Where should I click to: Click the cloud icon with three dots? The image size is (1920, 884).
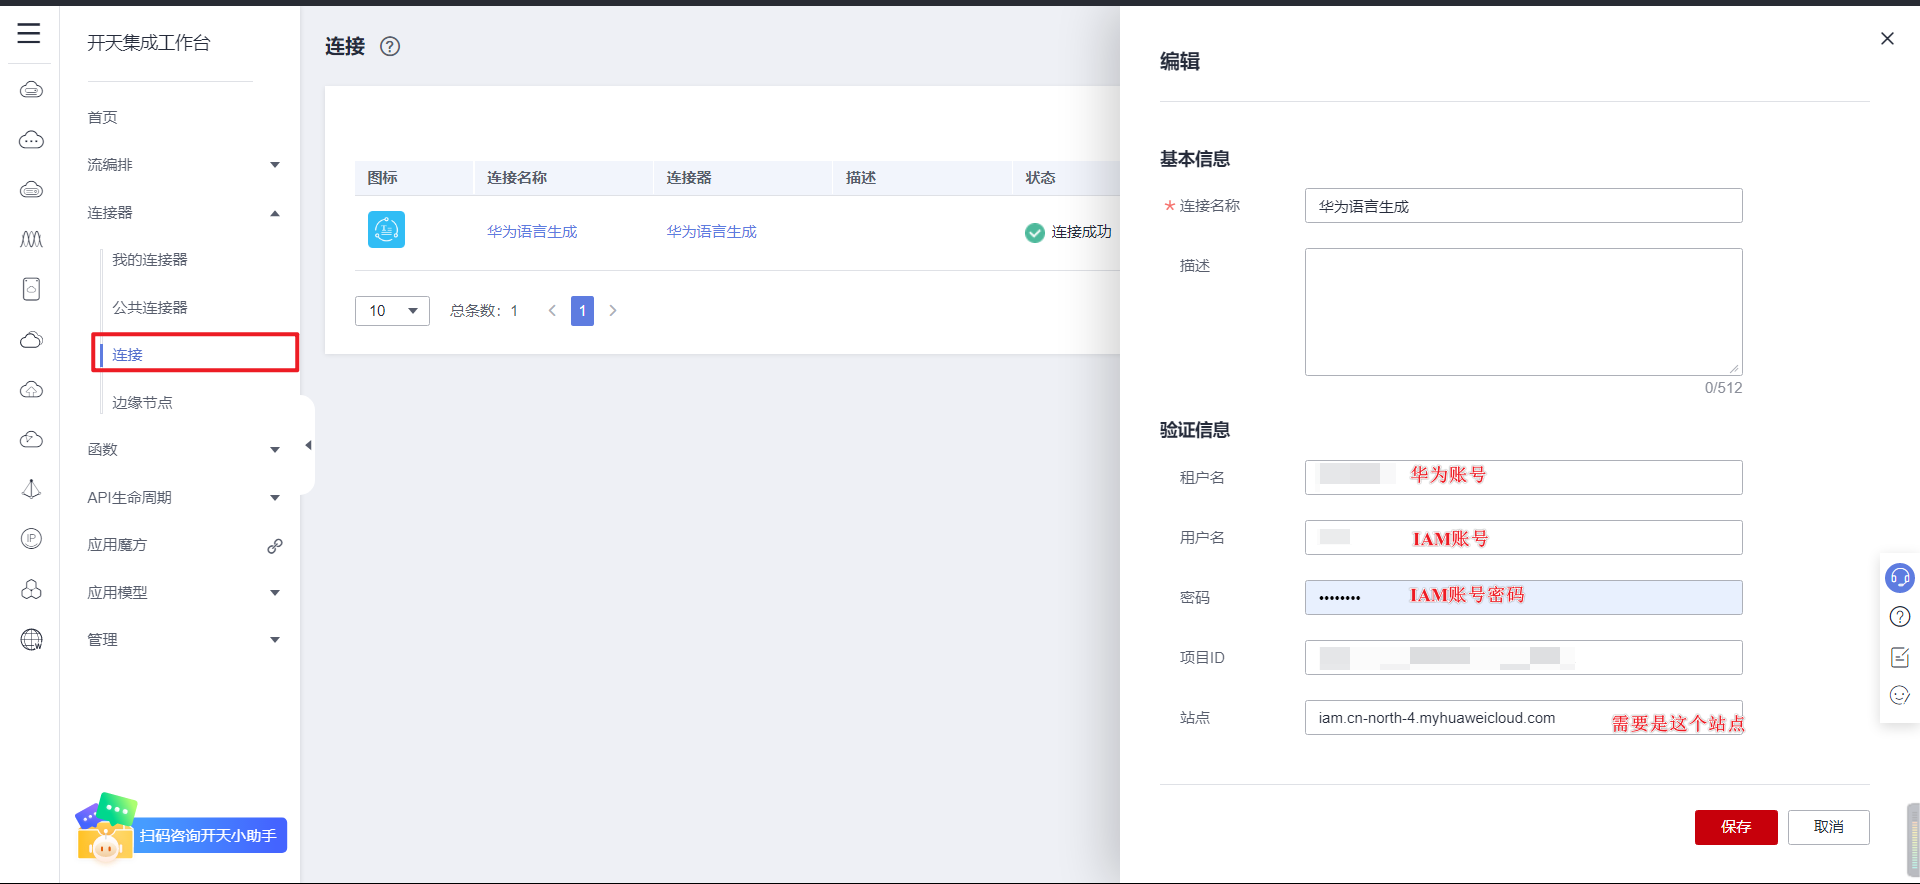point(31,140)
